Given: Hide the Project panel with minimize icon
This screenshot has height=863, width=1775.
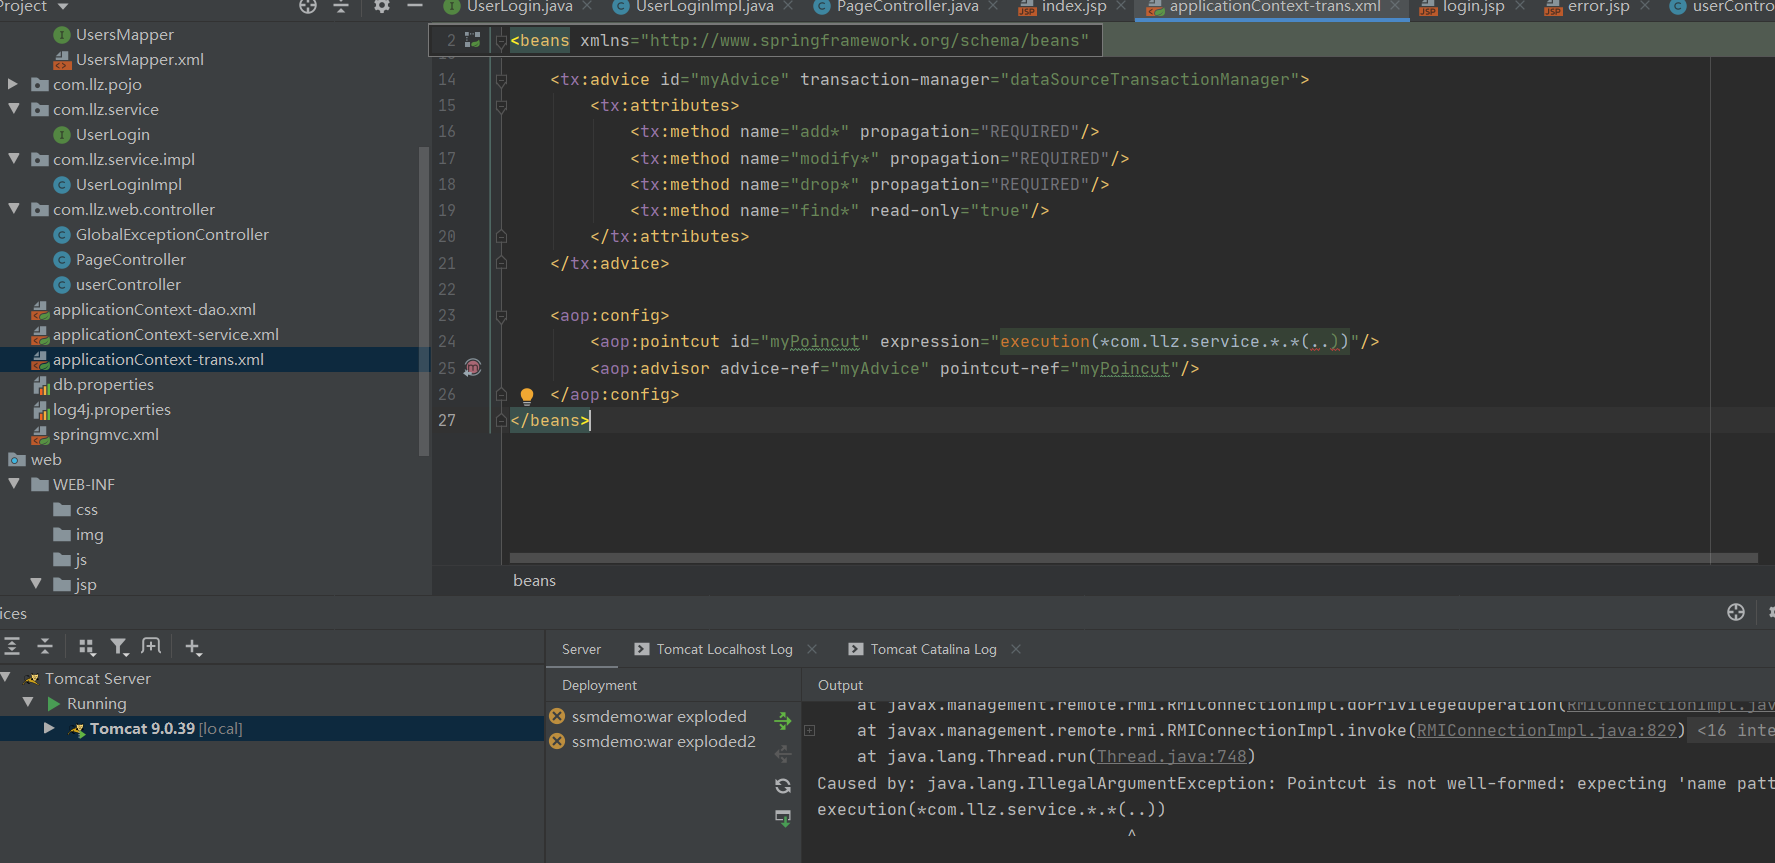Looking at the screenshot, I should [x=414, y=6].
